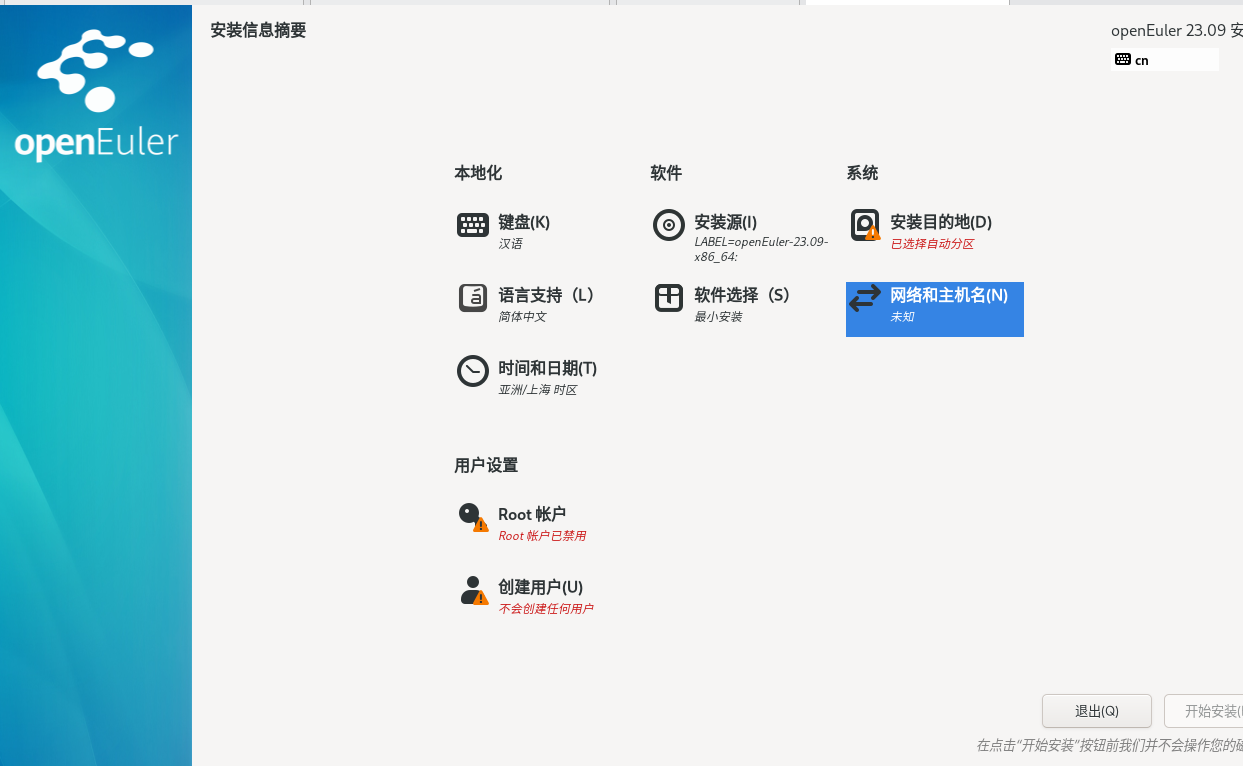Select the network and hostname arrows icon
Screen dimensions: 1243x766
(x=865, y=298)
